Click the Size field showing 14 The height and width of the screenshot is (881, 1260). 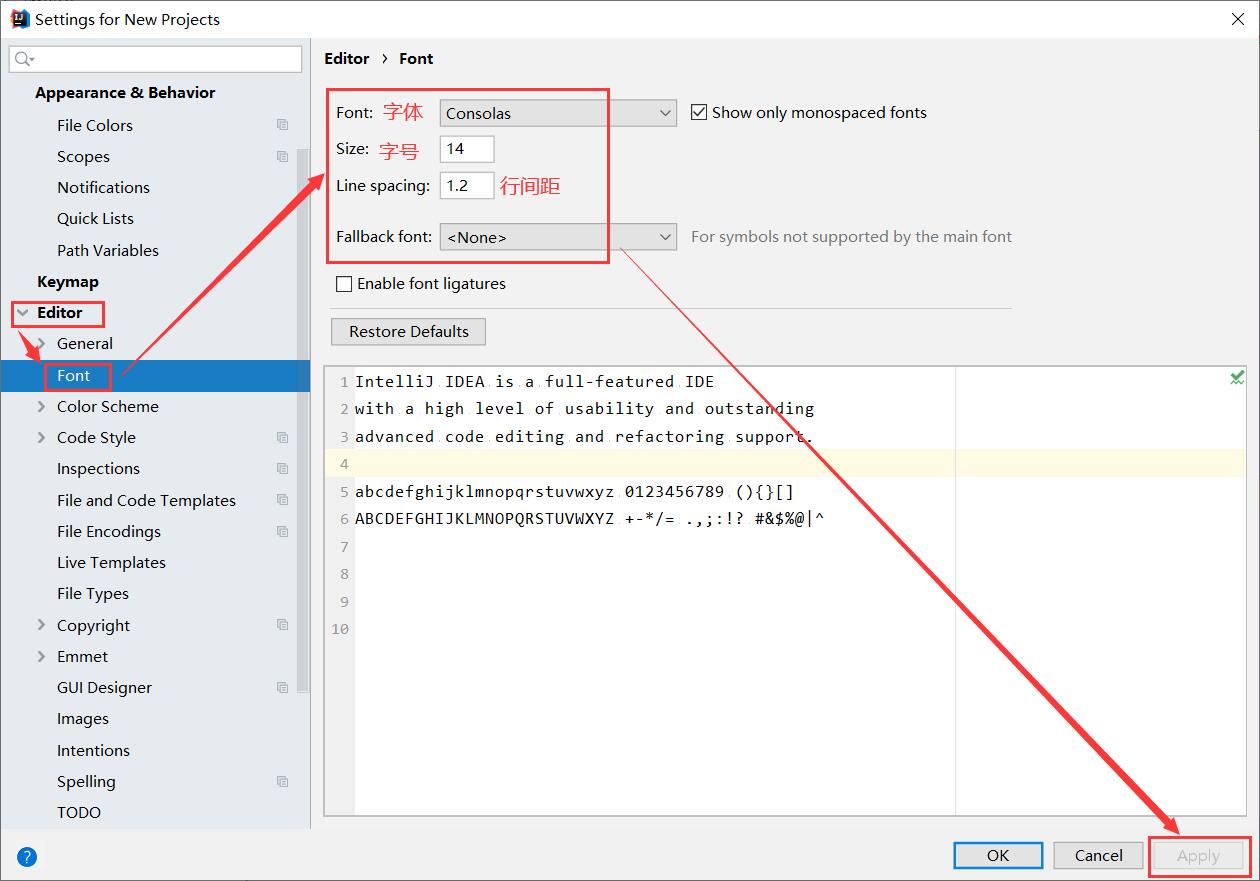[467, 149]
